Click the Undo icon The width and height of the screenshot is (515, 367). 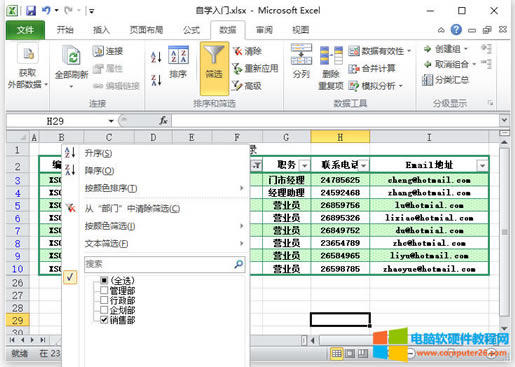click(46, 11)
